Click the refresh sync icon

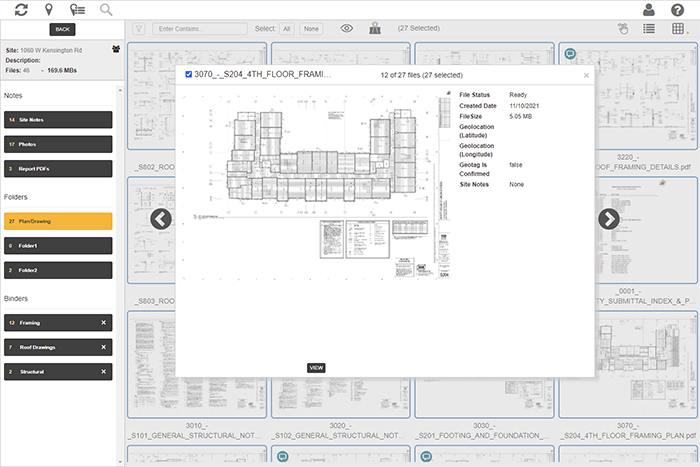click(21, 9)
